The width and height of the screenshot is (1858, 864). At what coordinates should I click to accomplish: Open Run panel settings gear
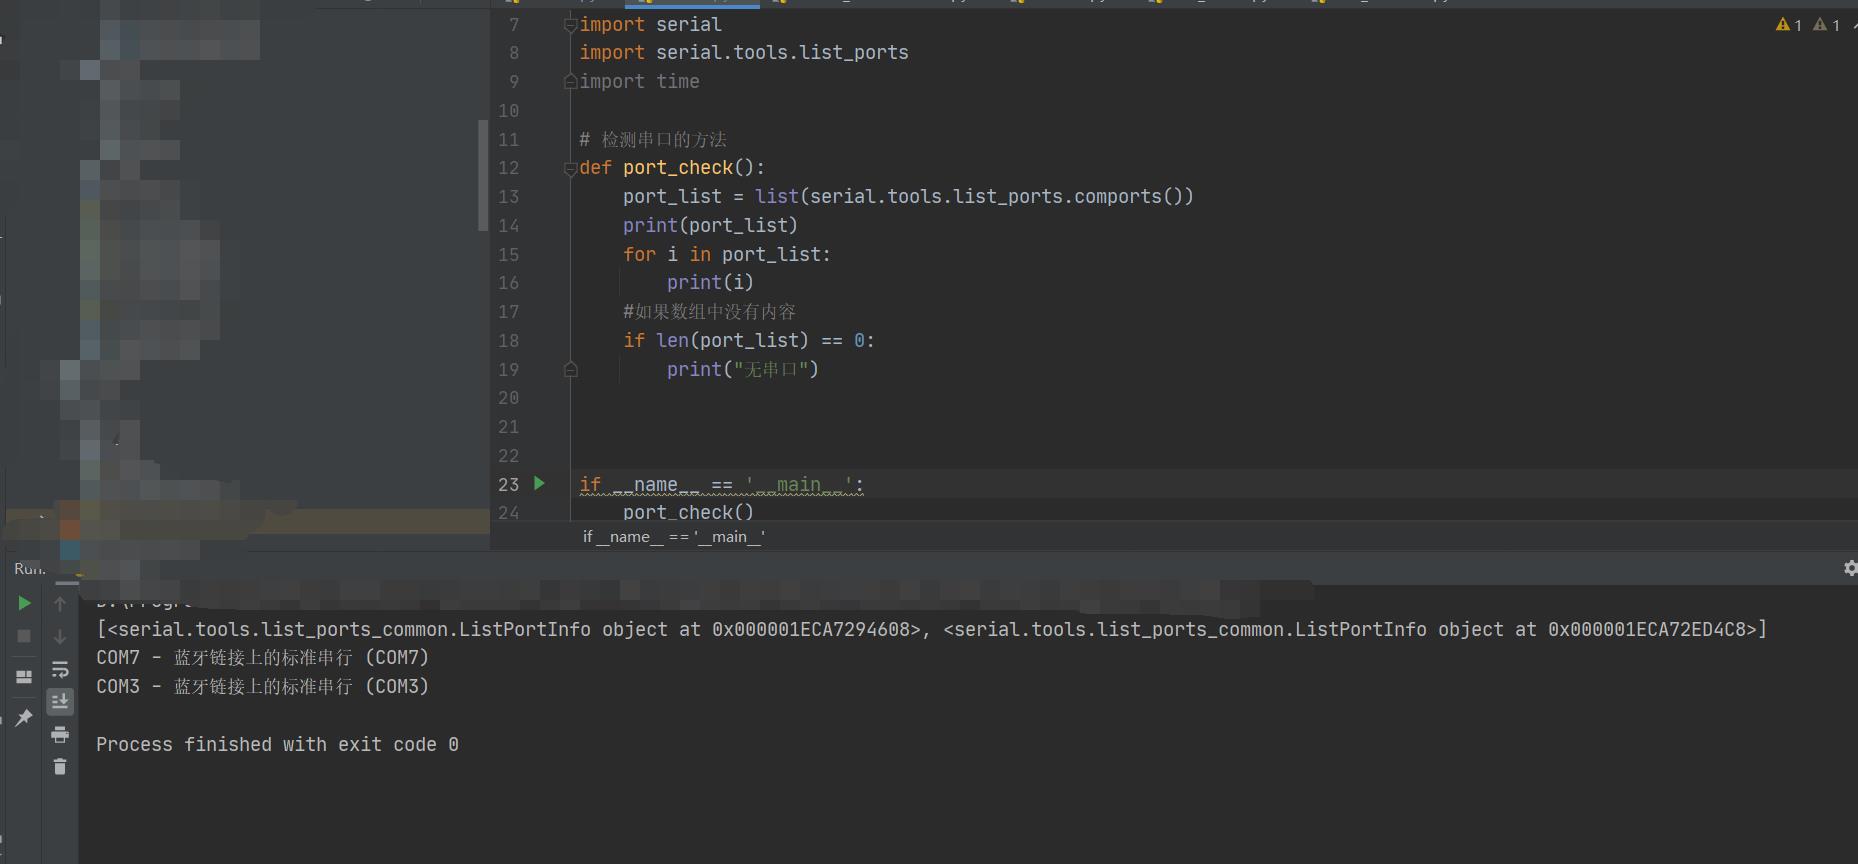1849,568
